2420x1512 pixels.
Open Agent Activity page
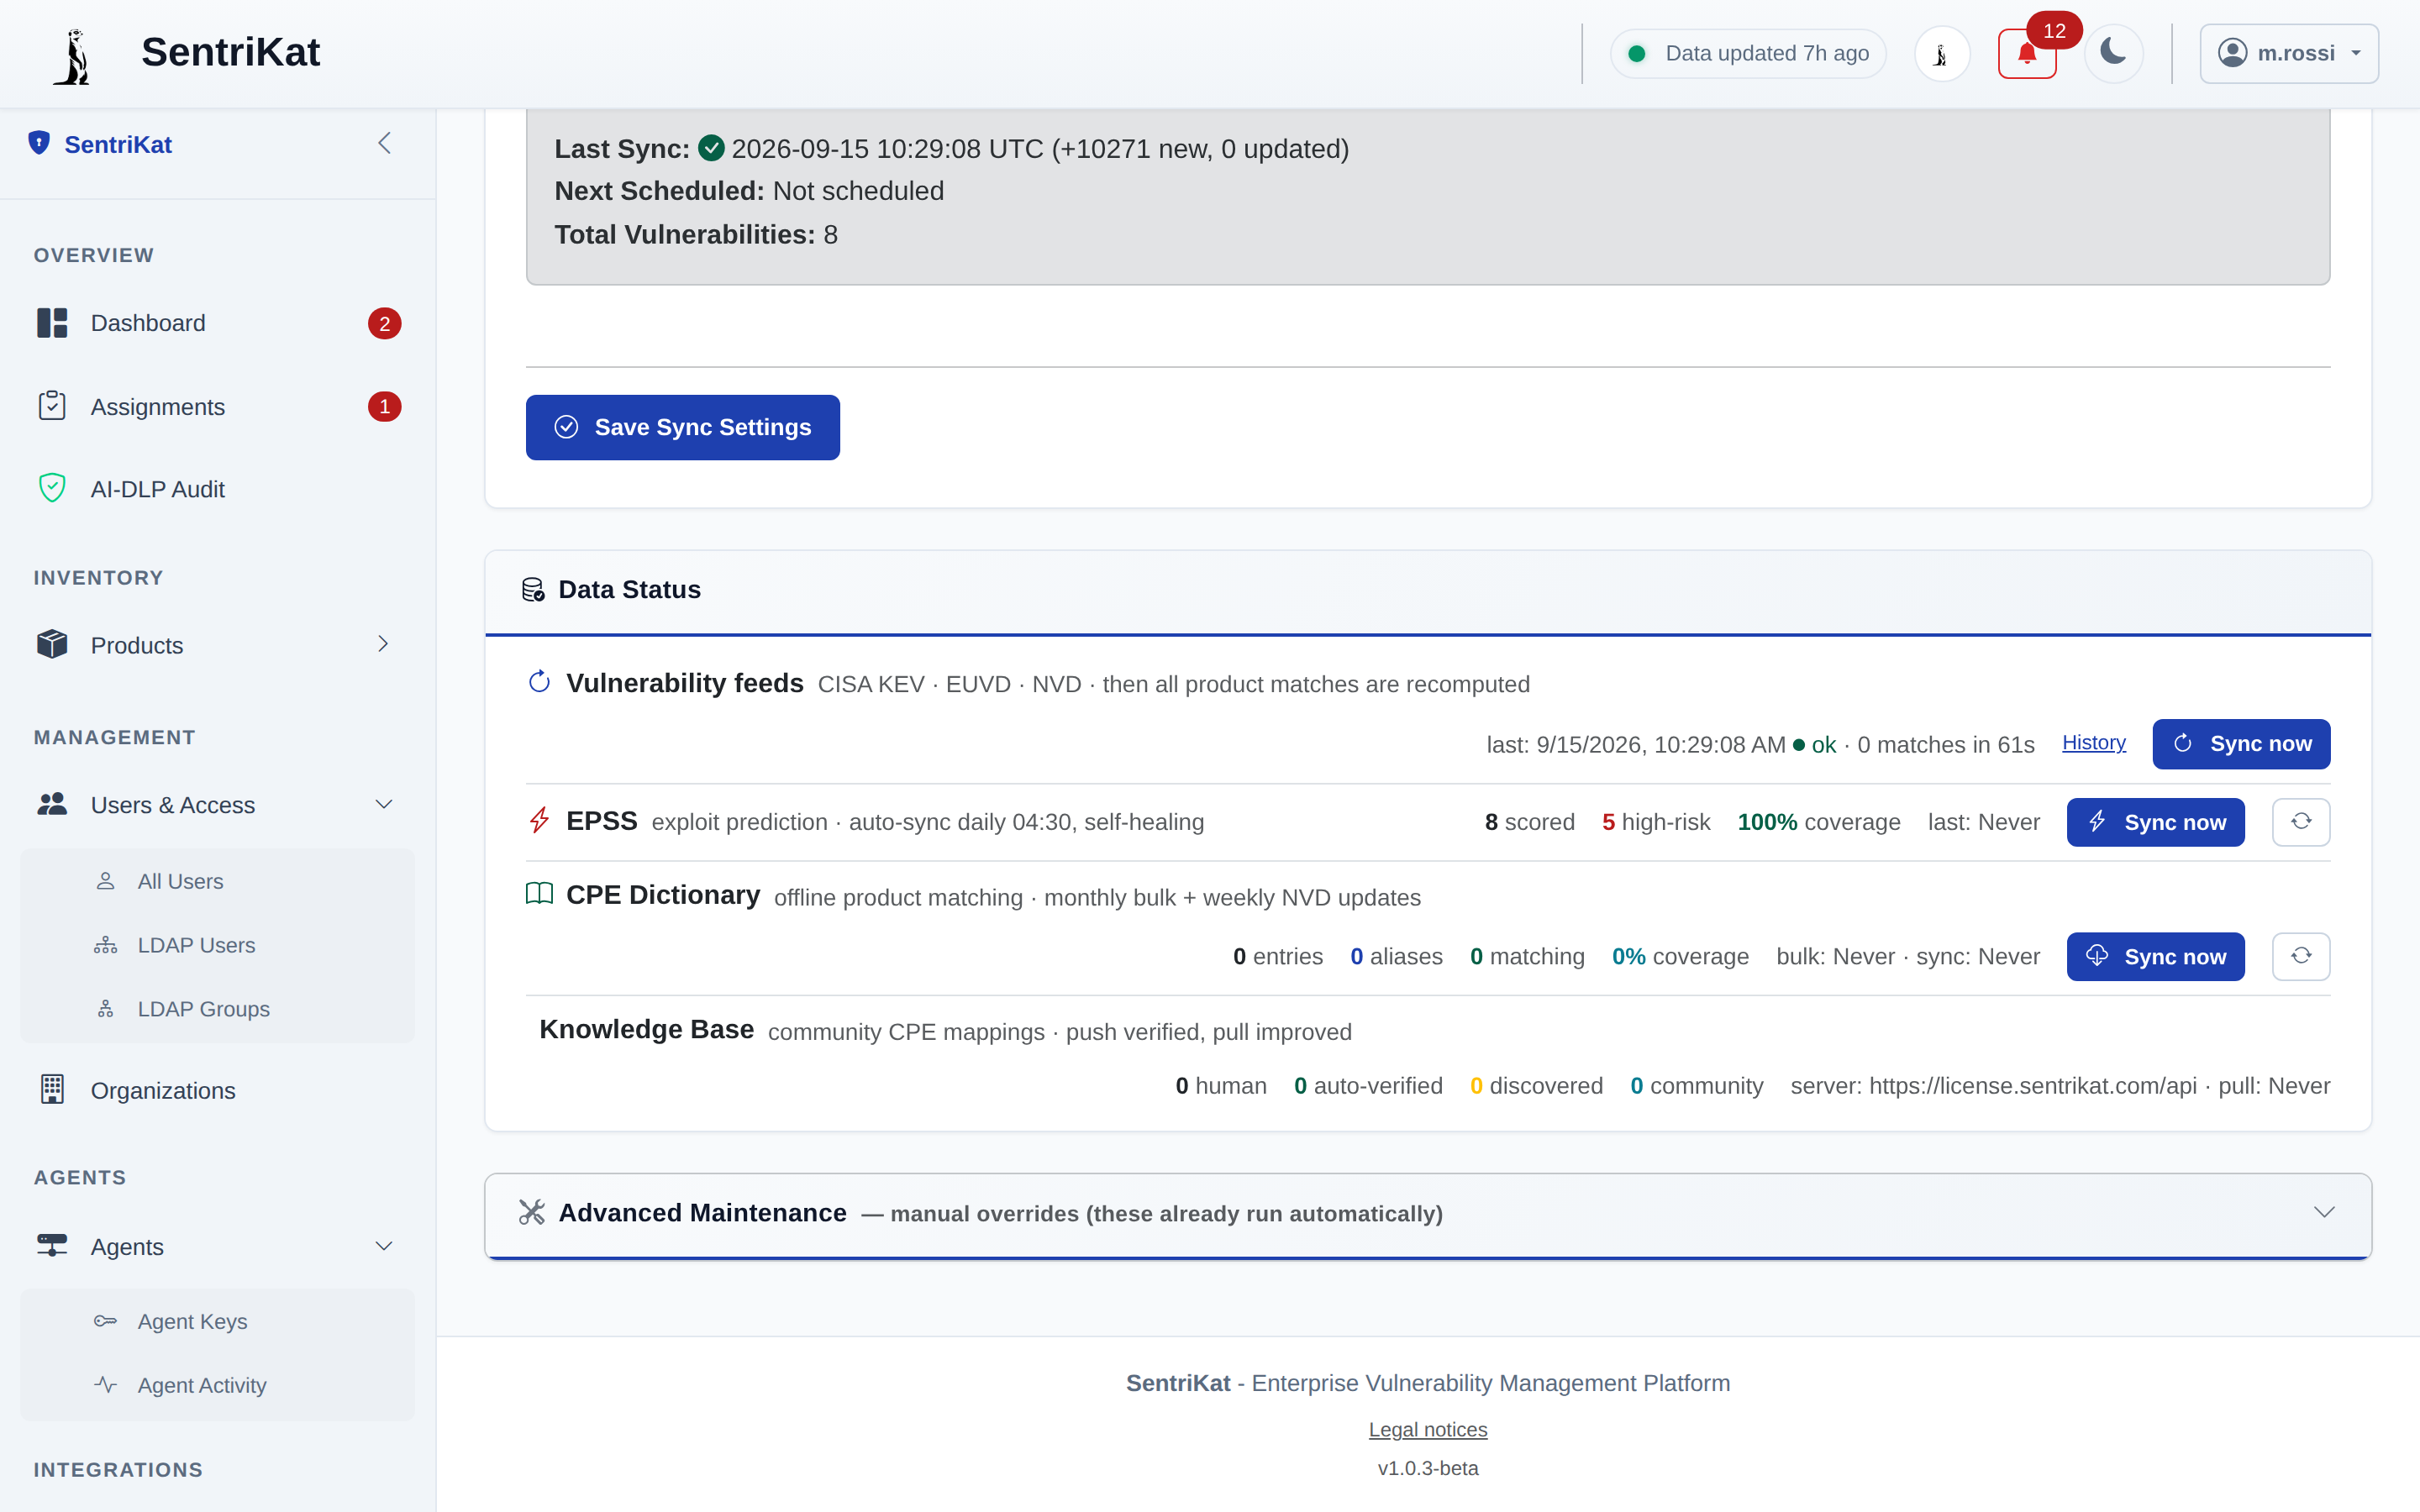tap(218, 1385)
